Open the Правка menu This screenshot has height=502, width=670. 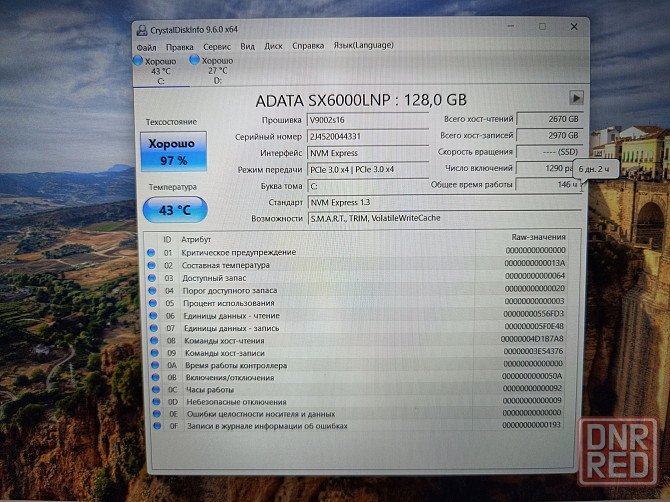[x=179, y=47]
